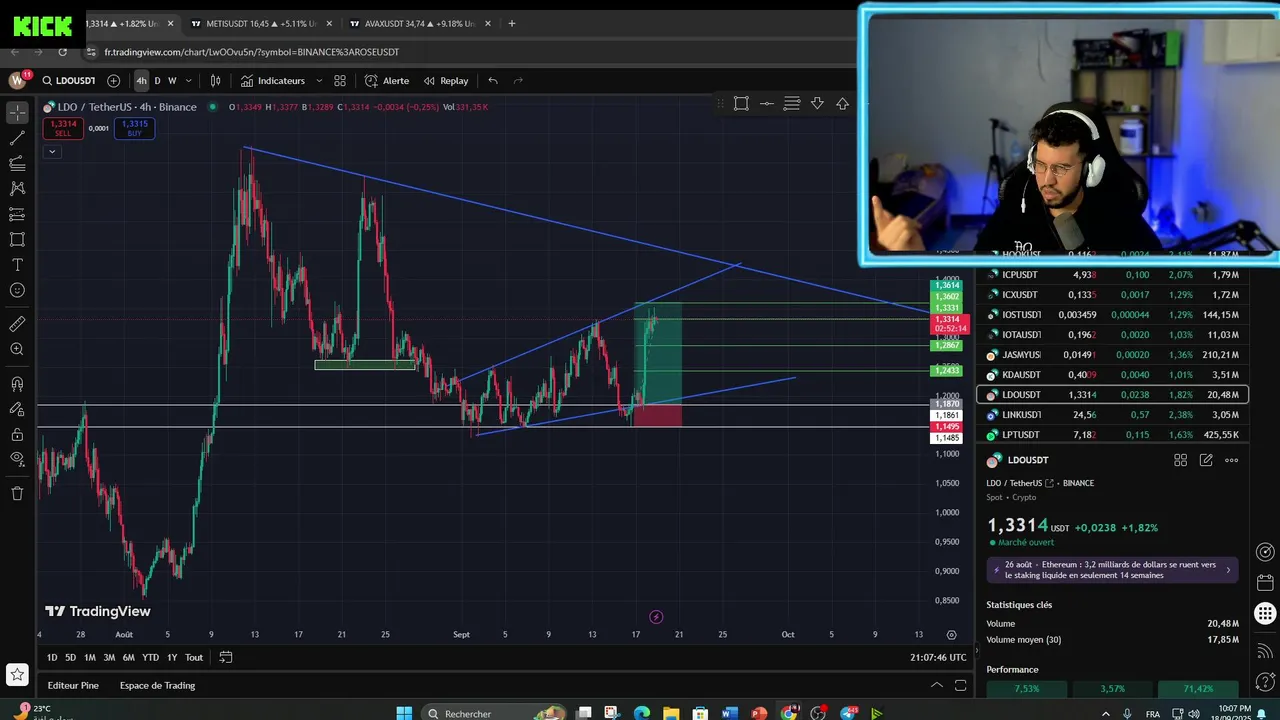Select the crosshair cursor tool
The image size is (1280, 720).
pos(17,112)
